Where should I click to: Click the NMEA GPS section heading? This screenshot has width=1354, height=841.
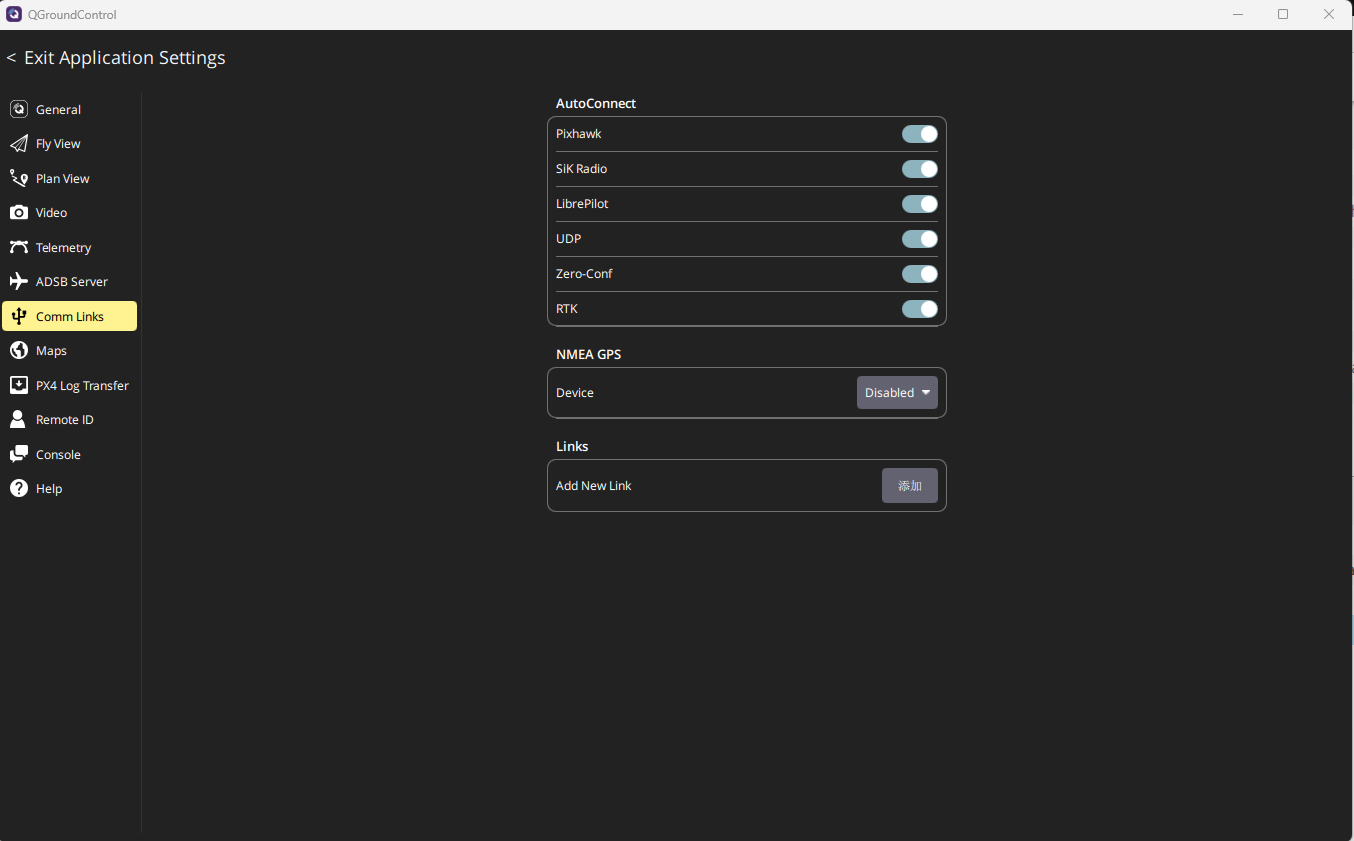tap(588, 355)
